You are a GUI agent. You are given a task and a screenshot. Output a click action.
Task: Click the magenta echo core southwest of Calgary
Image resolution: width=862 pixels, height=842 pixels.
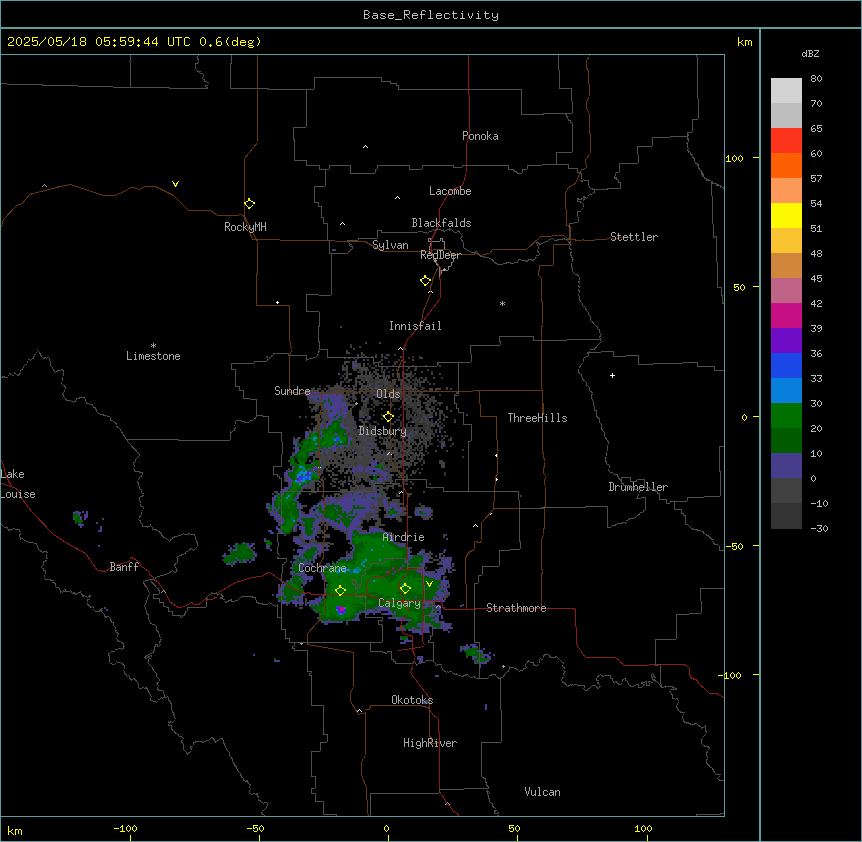pos(341,610)
